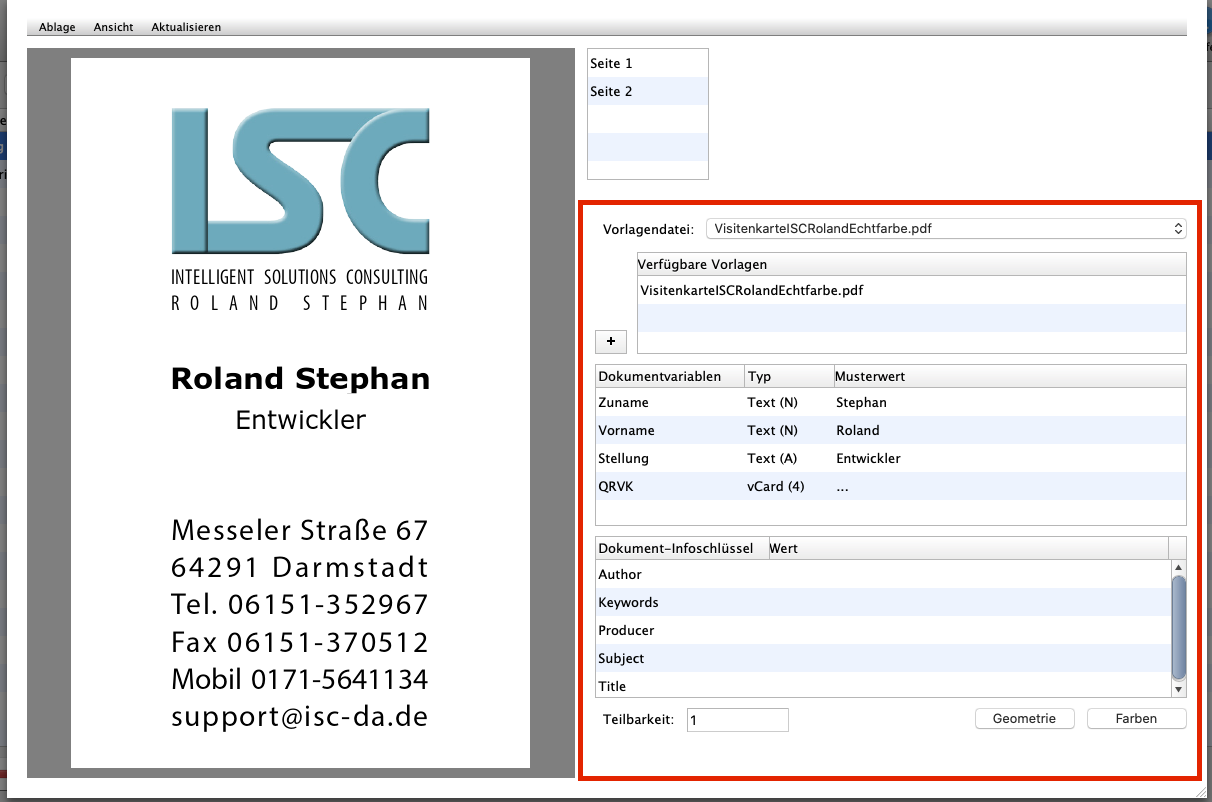Select the Keywords info key row
This screenshot has height=802, width=1212.
point(883,602)
